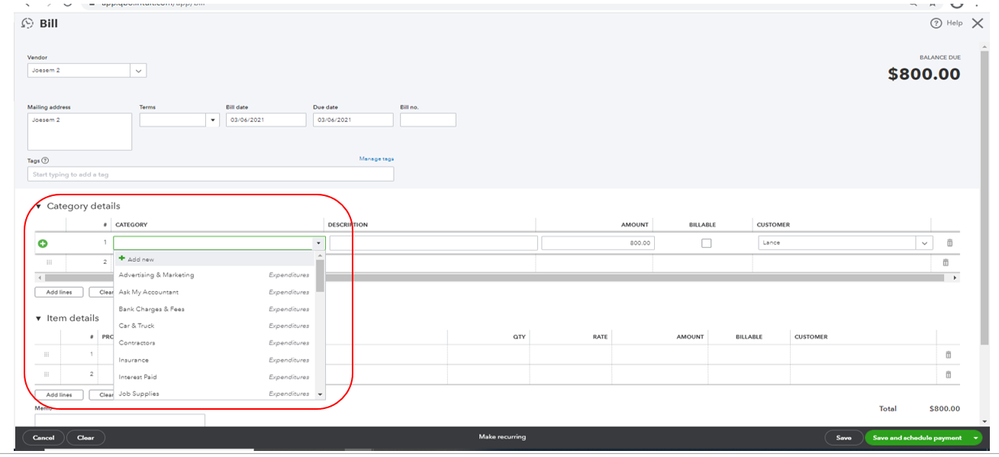The width and height of the screenshot is (999, 457).
Task: Delete category line 1 with trash icon
Action: coord(949,243)
